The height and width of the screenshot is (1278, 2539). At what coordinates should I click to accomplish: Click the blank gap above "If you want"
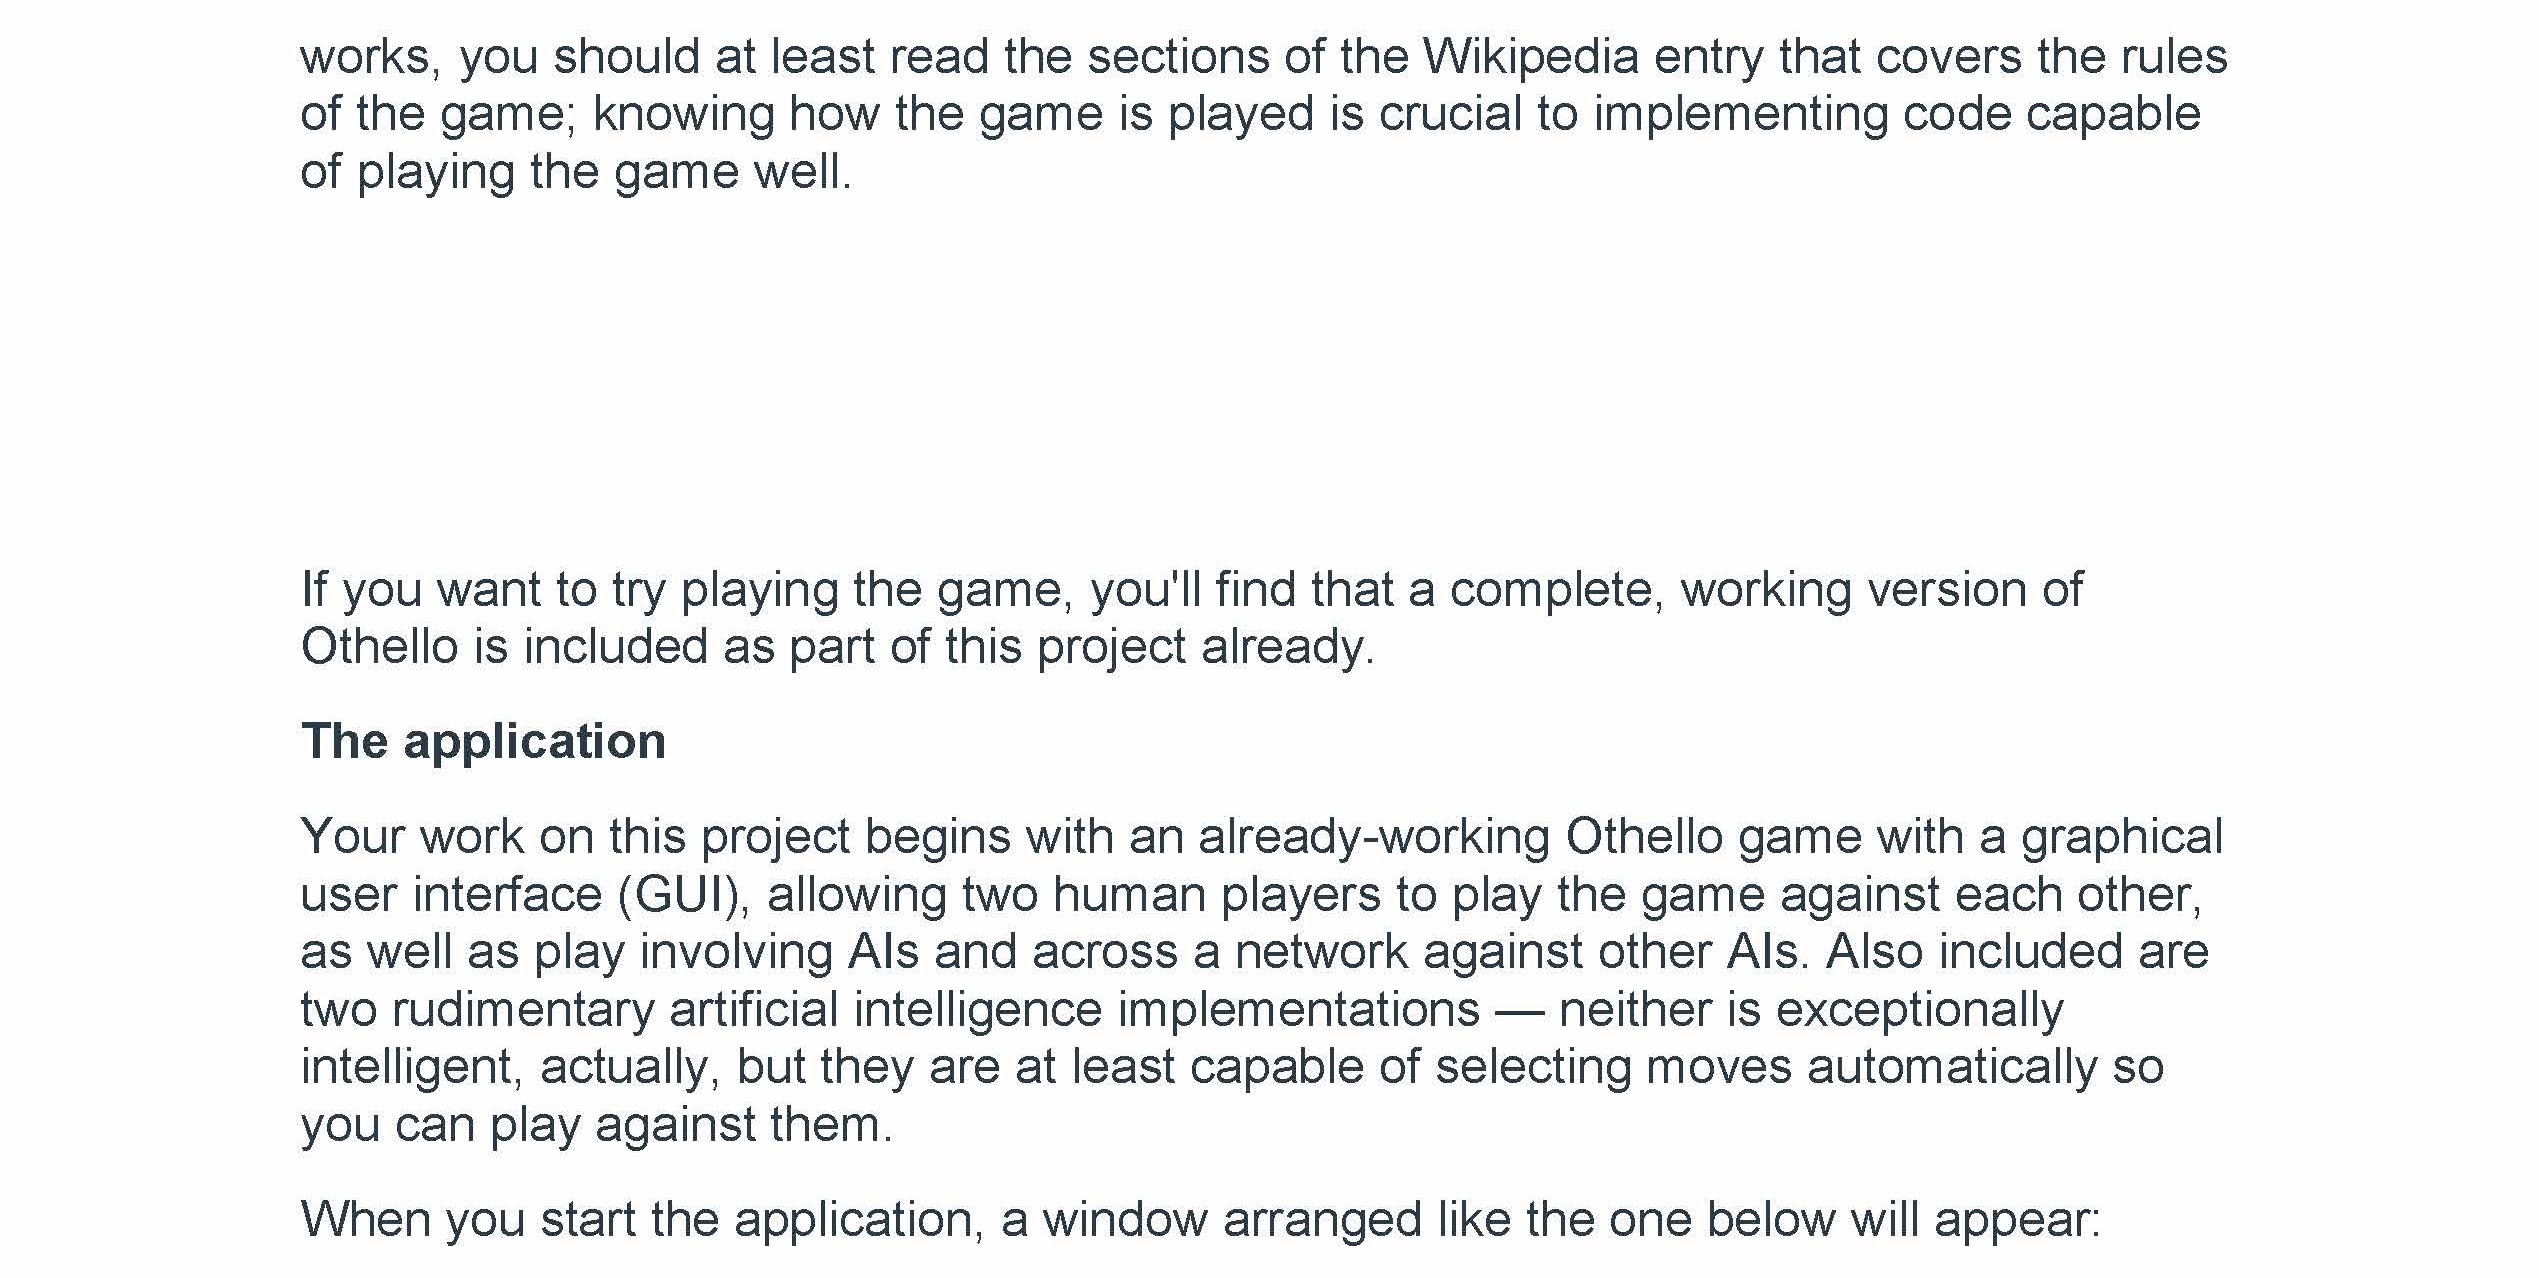[x=1200, y=380]
